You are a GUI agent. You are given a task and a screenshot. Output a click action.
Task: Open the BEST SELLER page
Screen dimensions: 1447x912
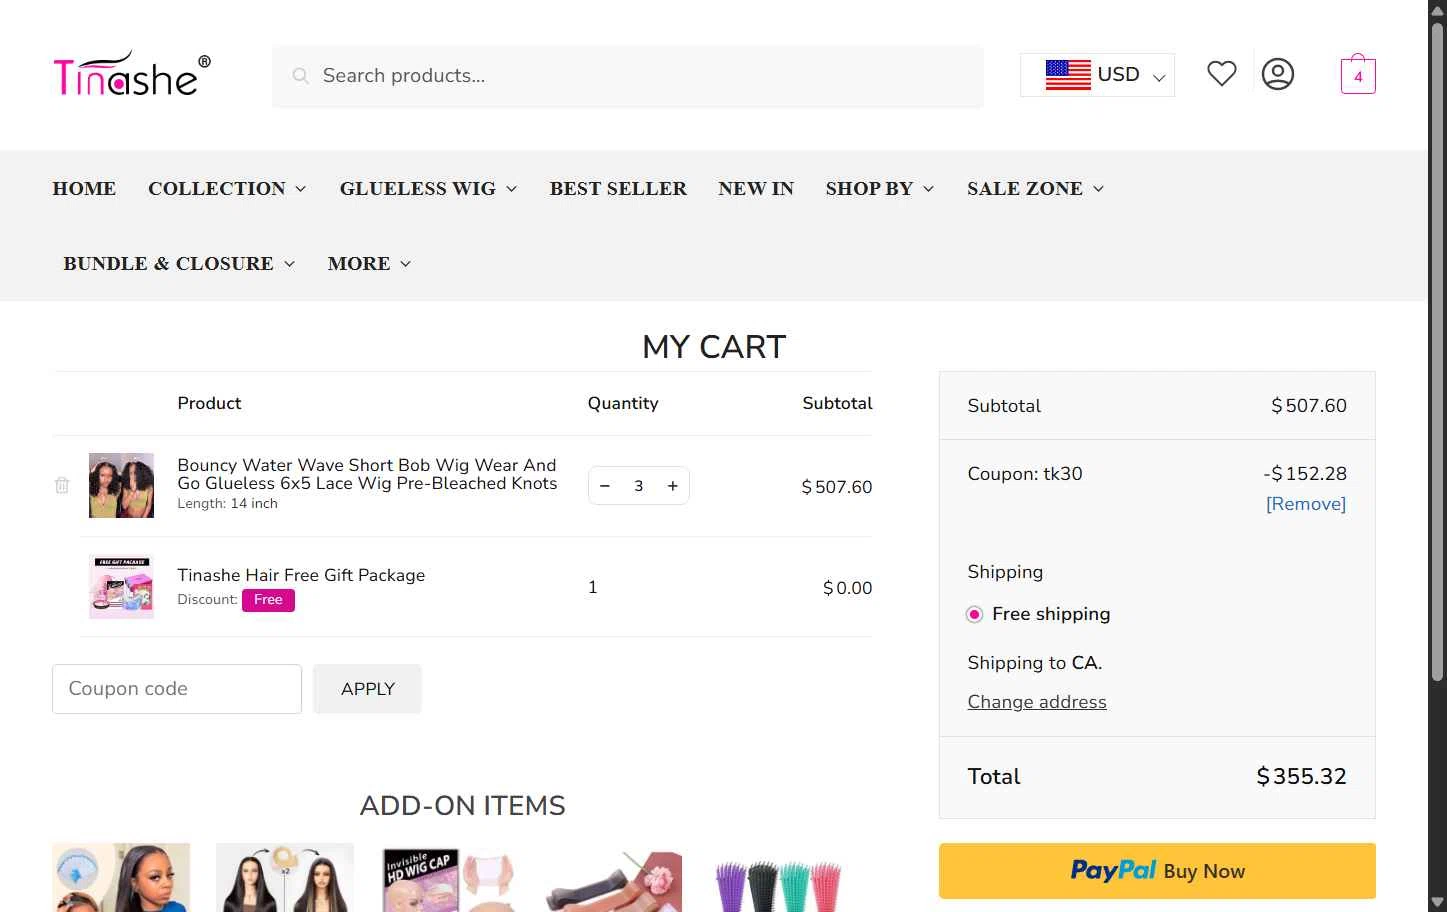tap(618, 189)
